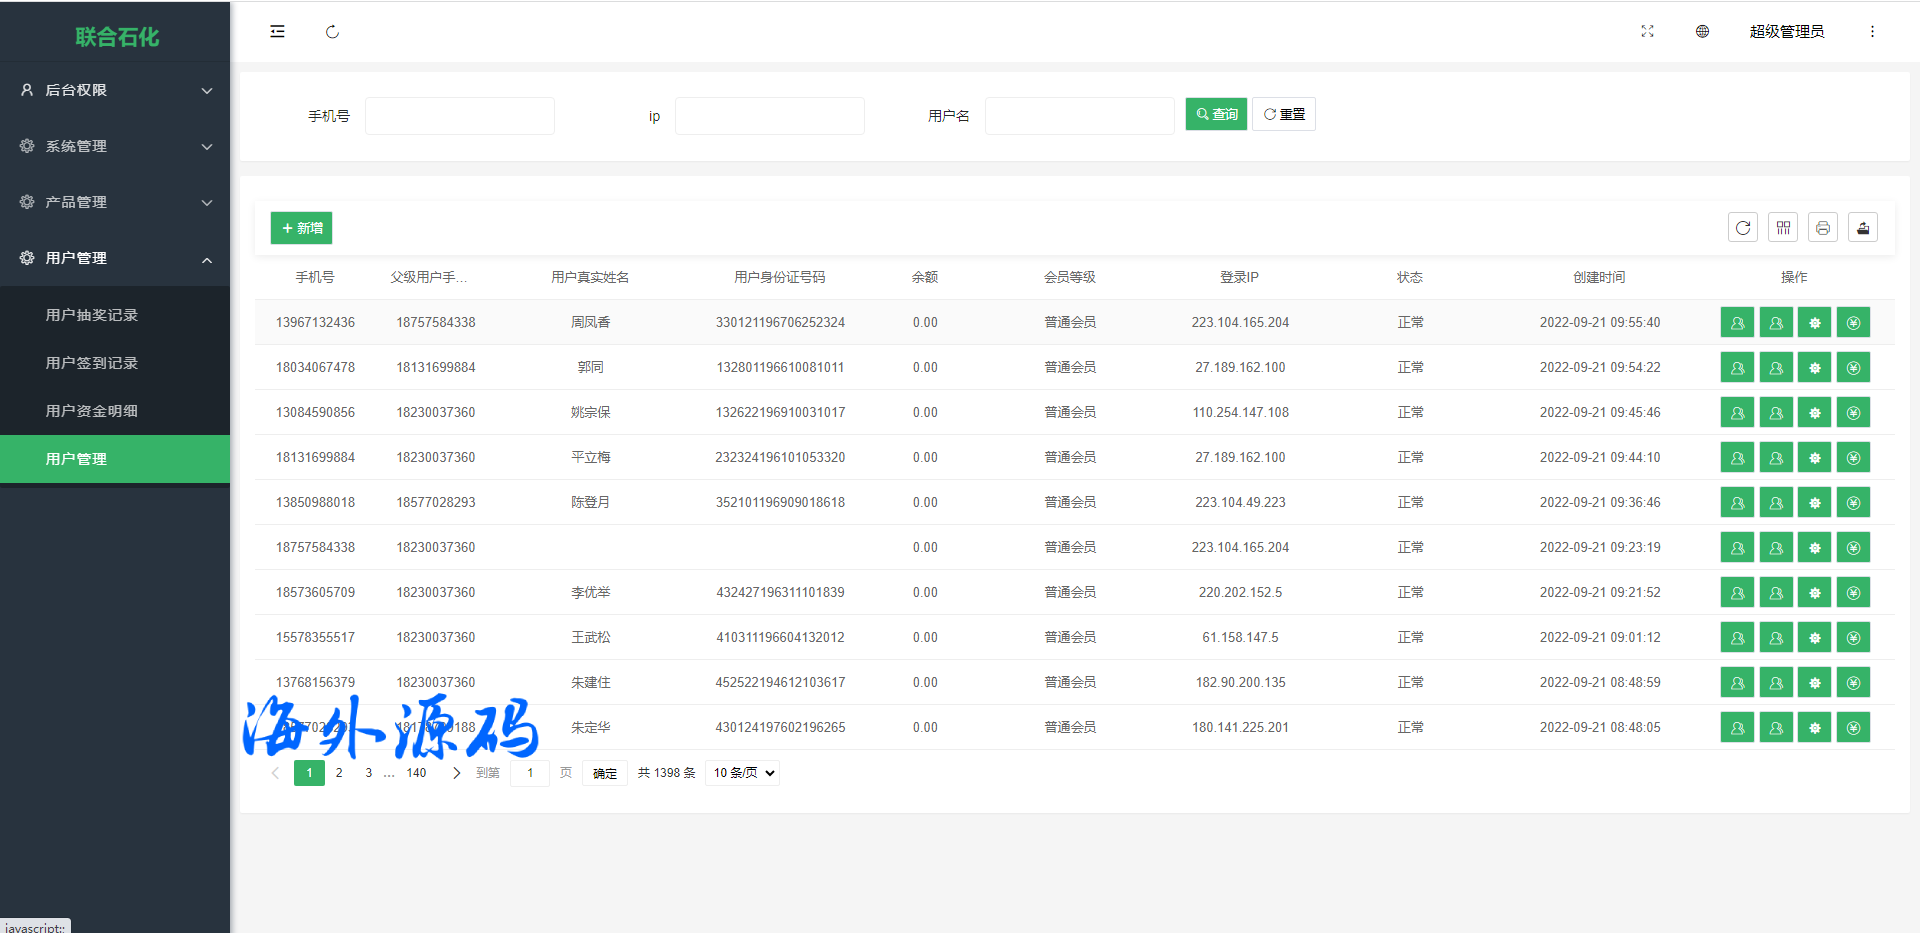Image resolution: width=1920 pixels, height=933 pixels.
Task: Click gear settings icon for user 13967132436
Action: pyautogui.click(x=1814, y=323)
